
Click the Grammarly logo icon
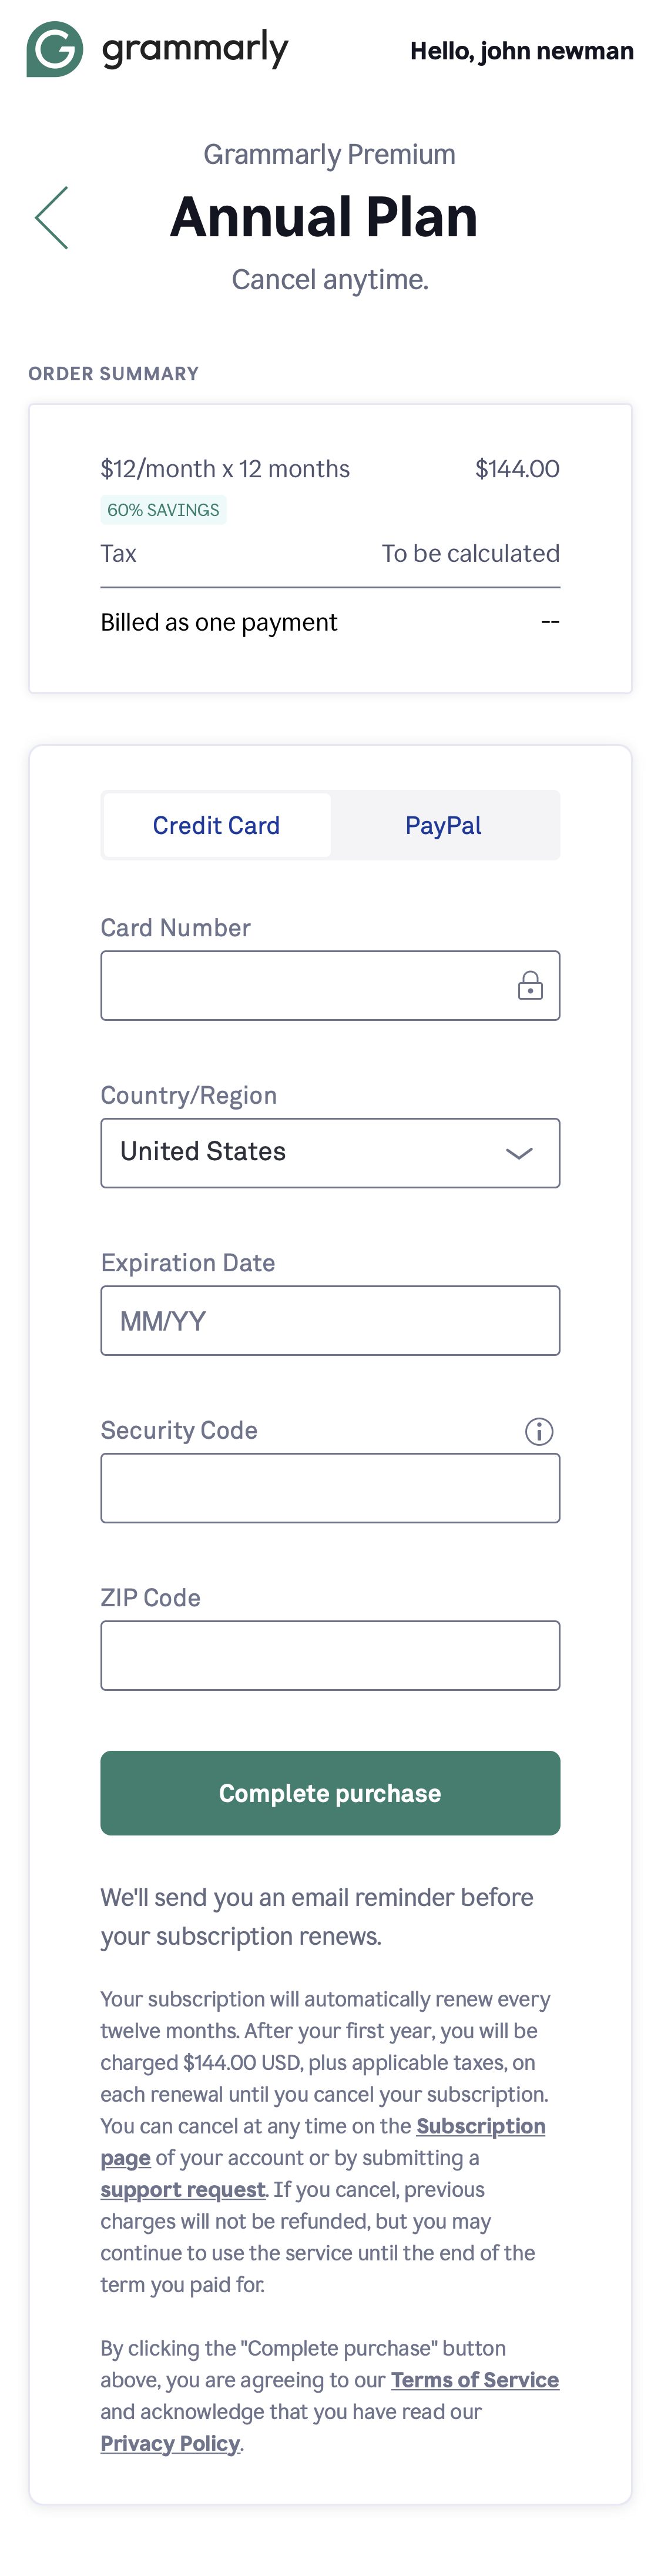(52, 48)
